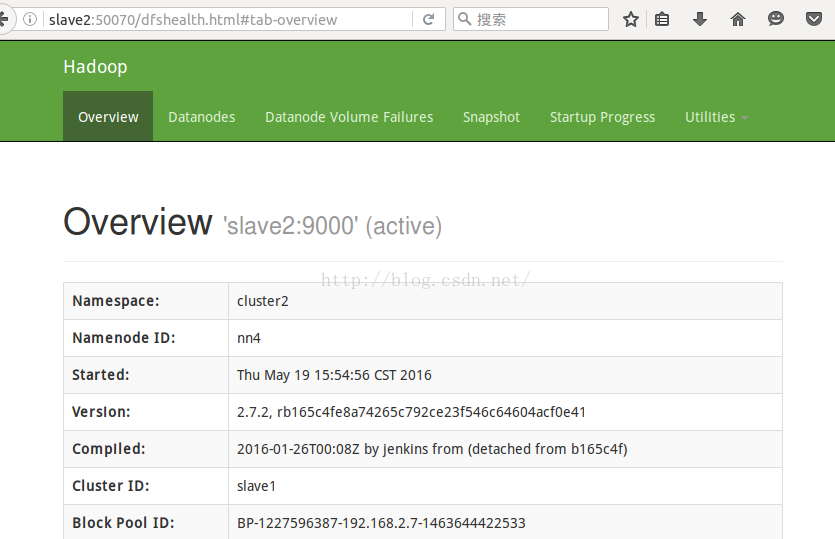This screenshot has height=539, width=835.
Task: Click the browser back arrow button
Action: point(4,20)
